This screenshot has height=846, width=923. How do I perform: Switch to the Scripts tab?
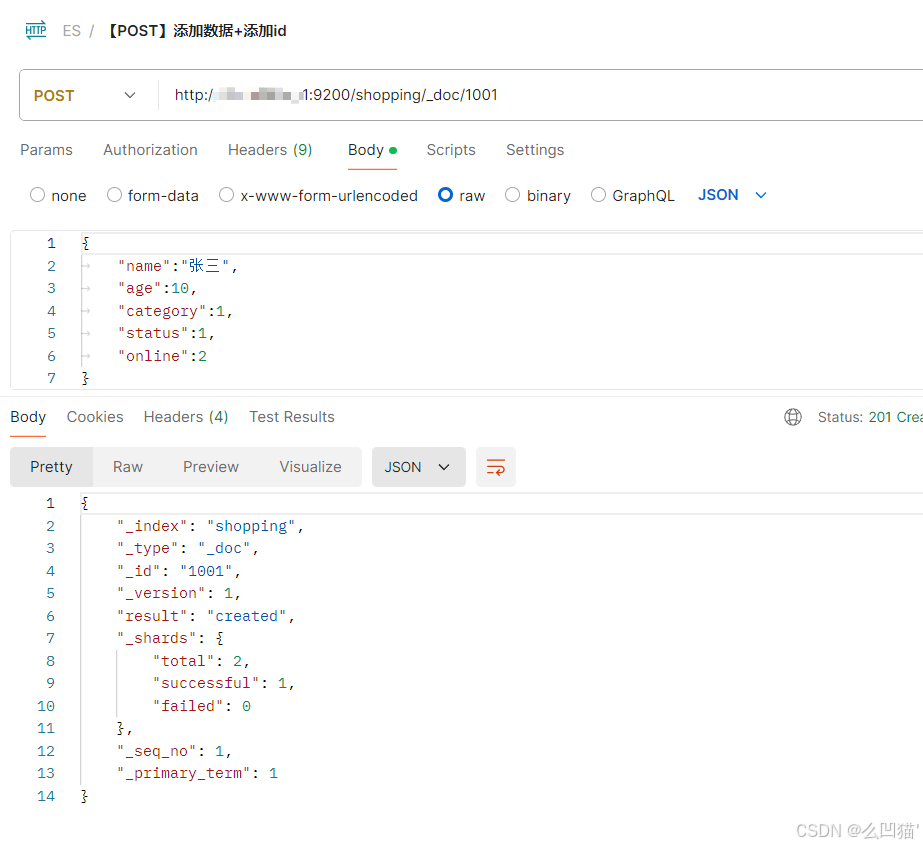(451, 150)
